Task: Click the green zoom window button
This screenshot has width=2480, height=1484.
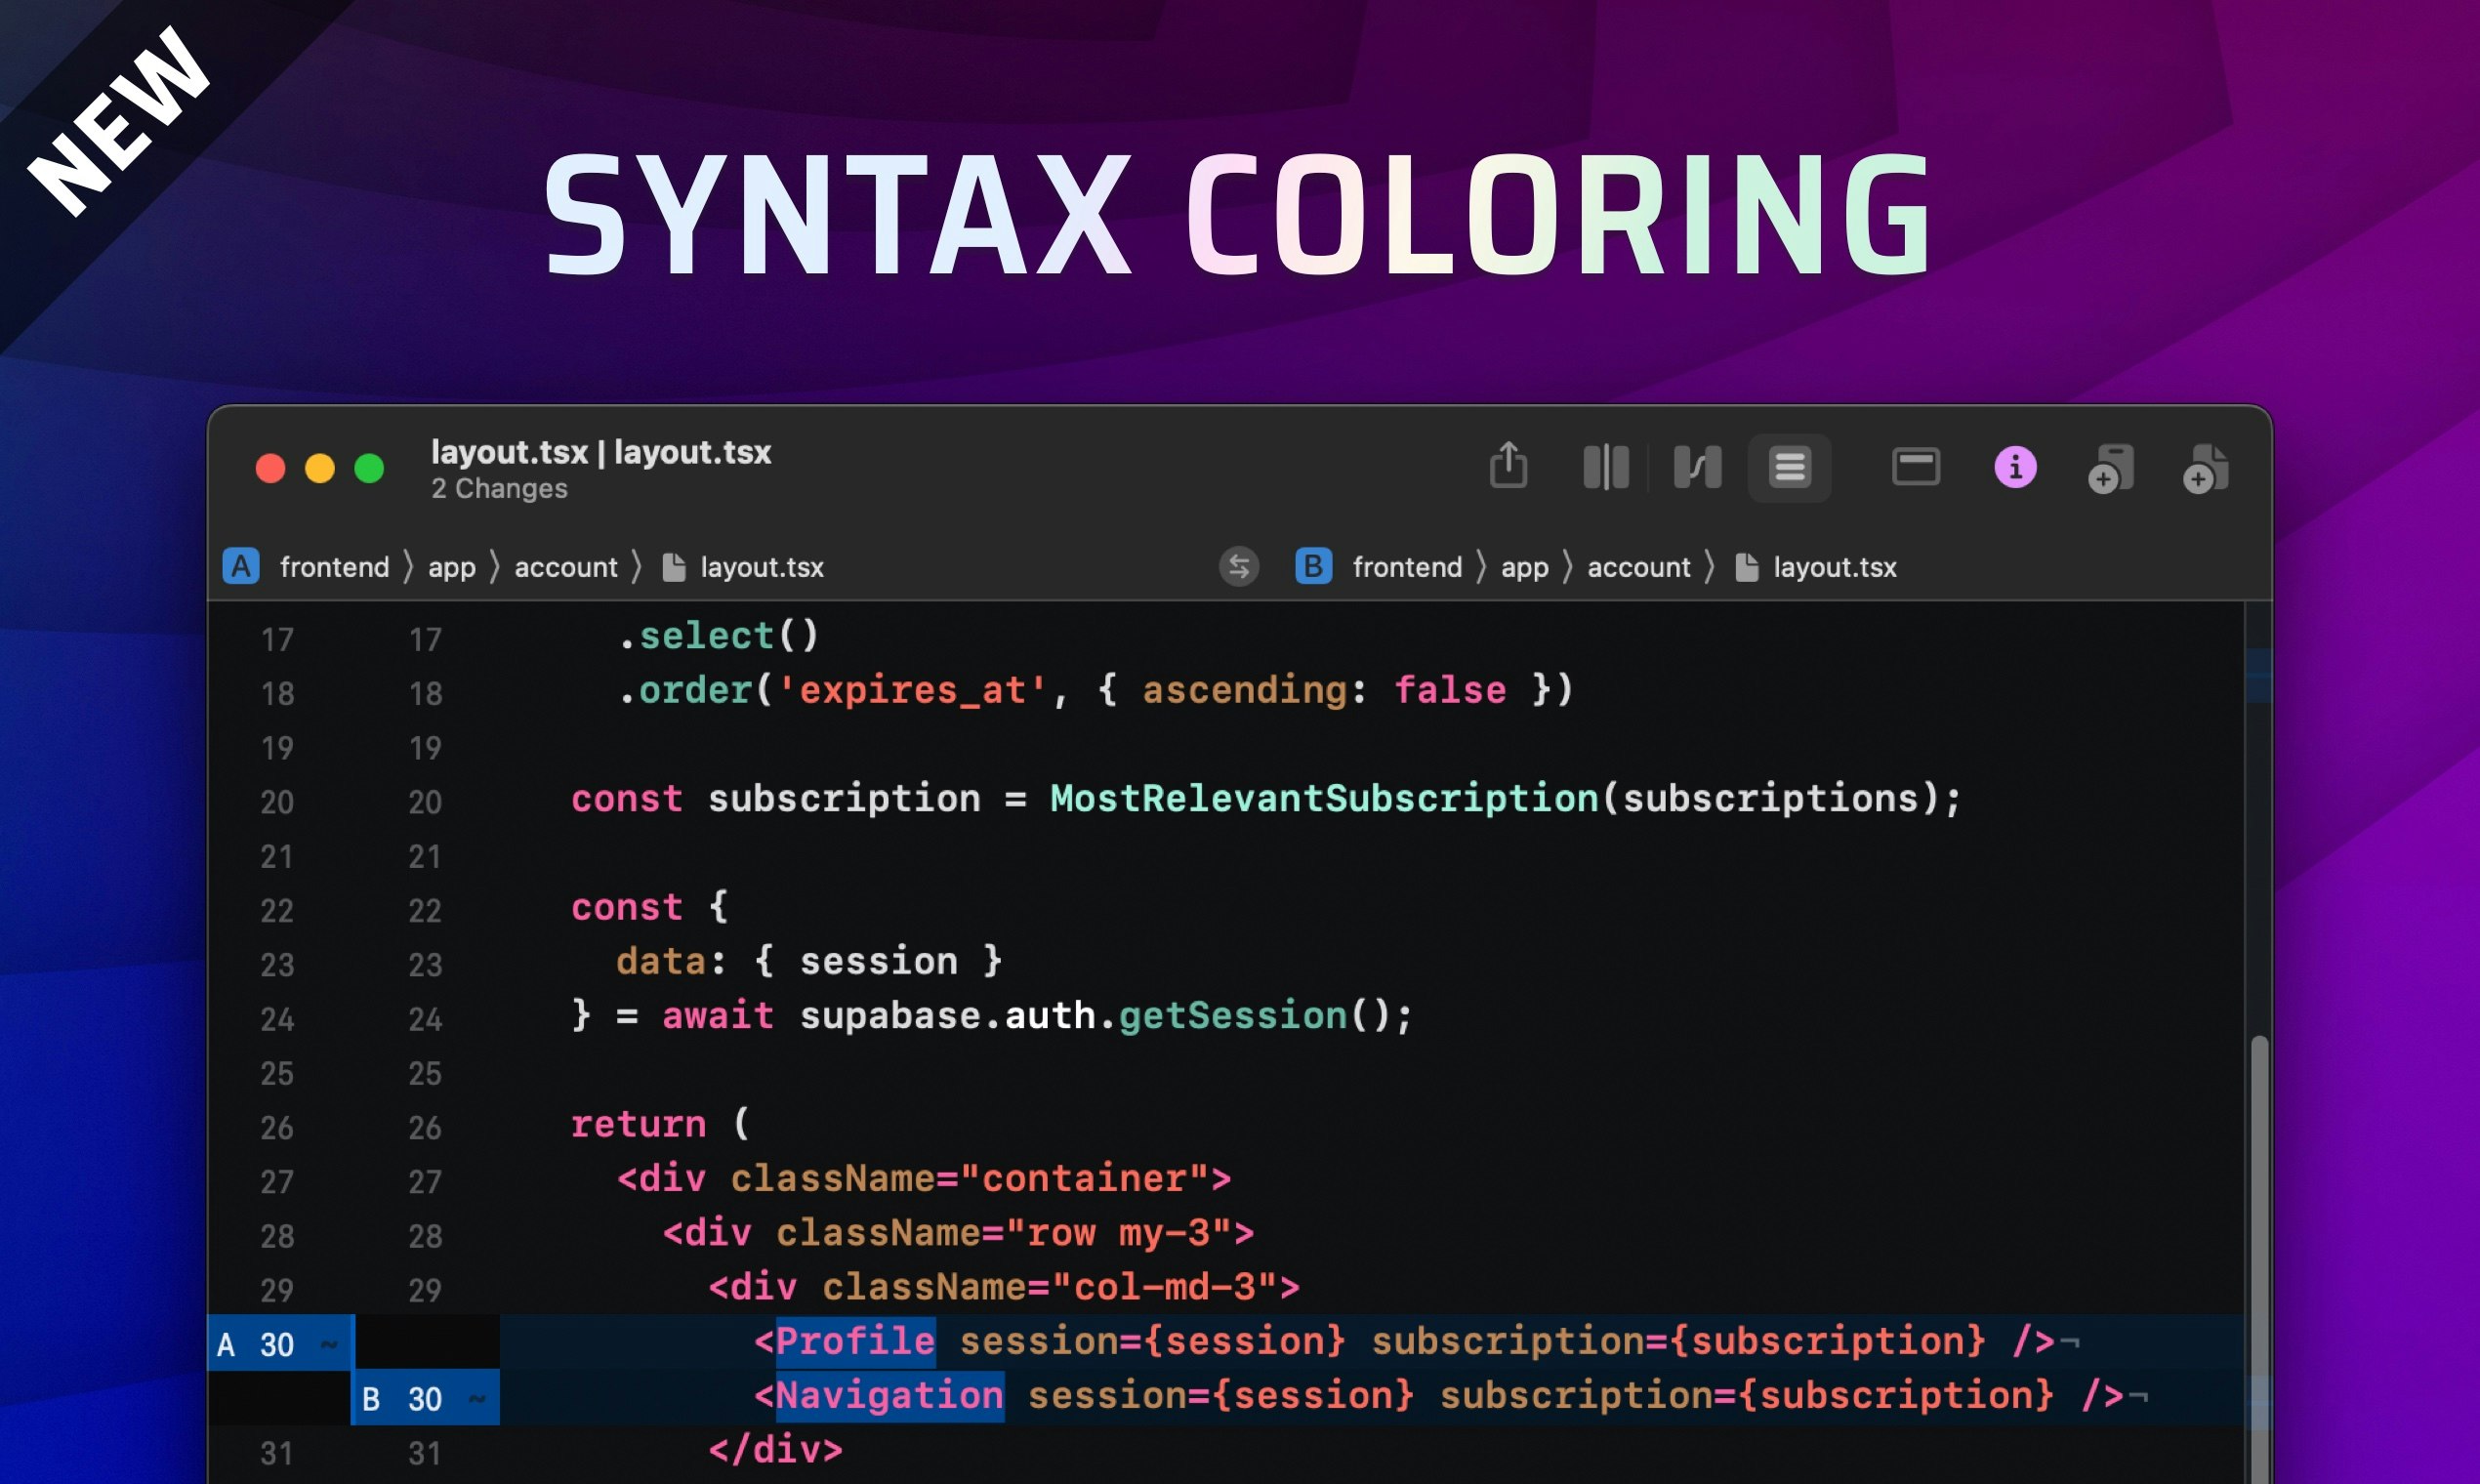Action: [x=369, y=468]
